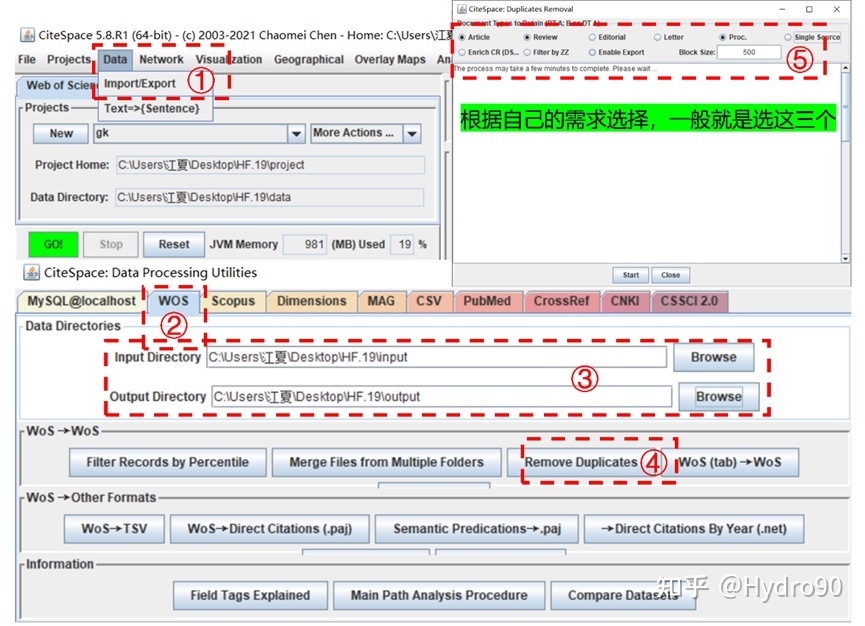Image resolution: width=865 pixels, height=626 pixels.
Task: Switch to the CrossRef tab
Action: [562, 301]
